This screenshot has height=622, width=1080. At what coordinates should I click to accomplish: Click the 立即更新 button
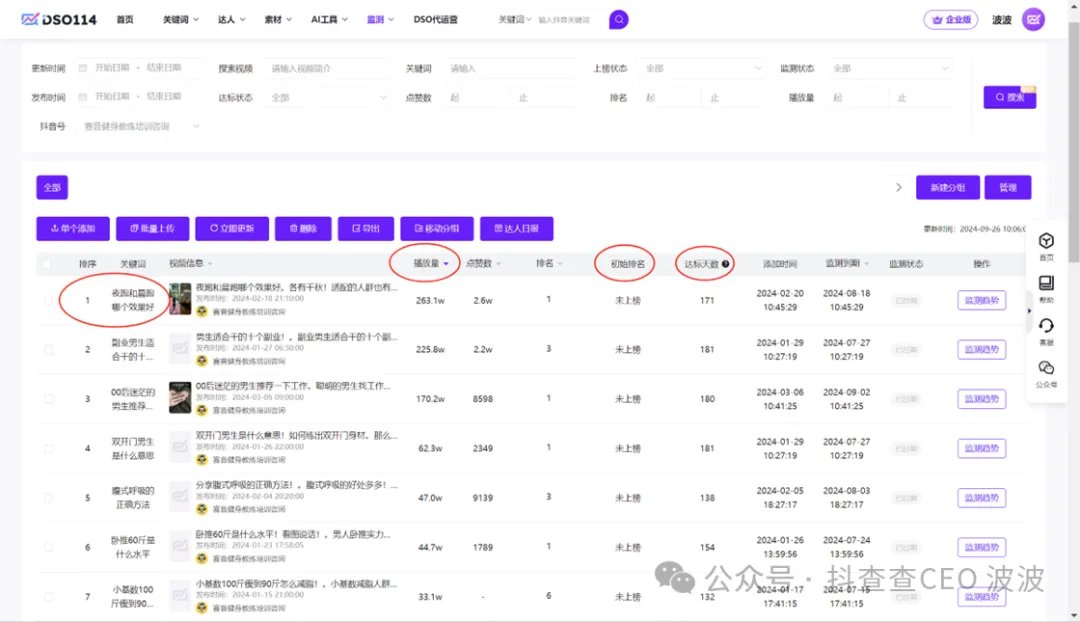pyautogui.click(x=232, y=228)
